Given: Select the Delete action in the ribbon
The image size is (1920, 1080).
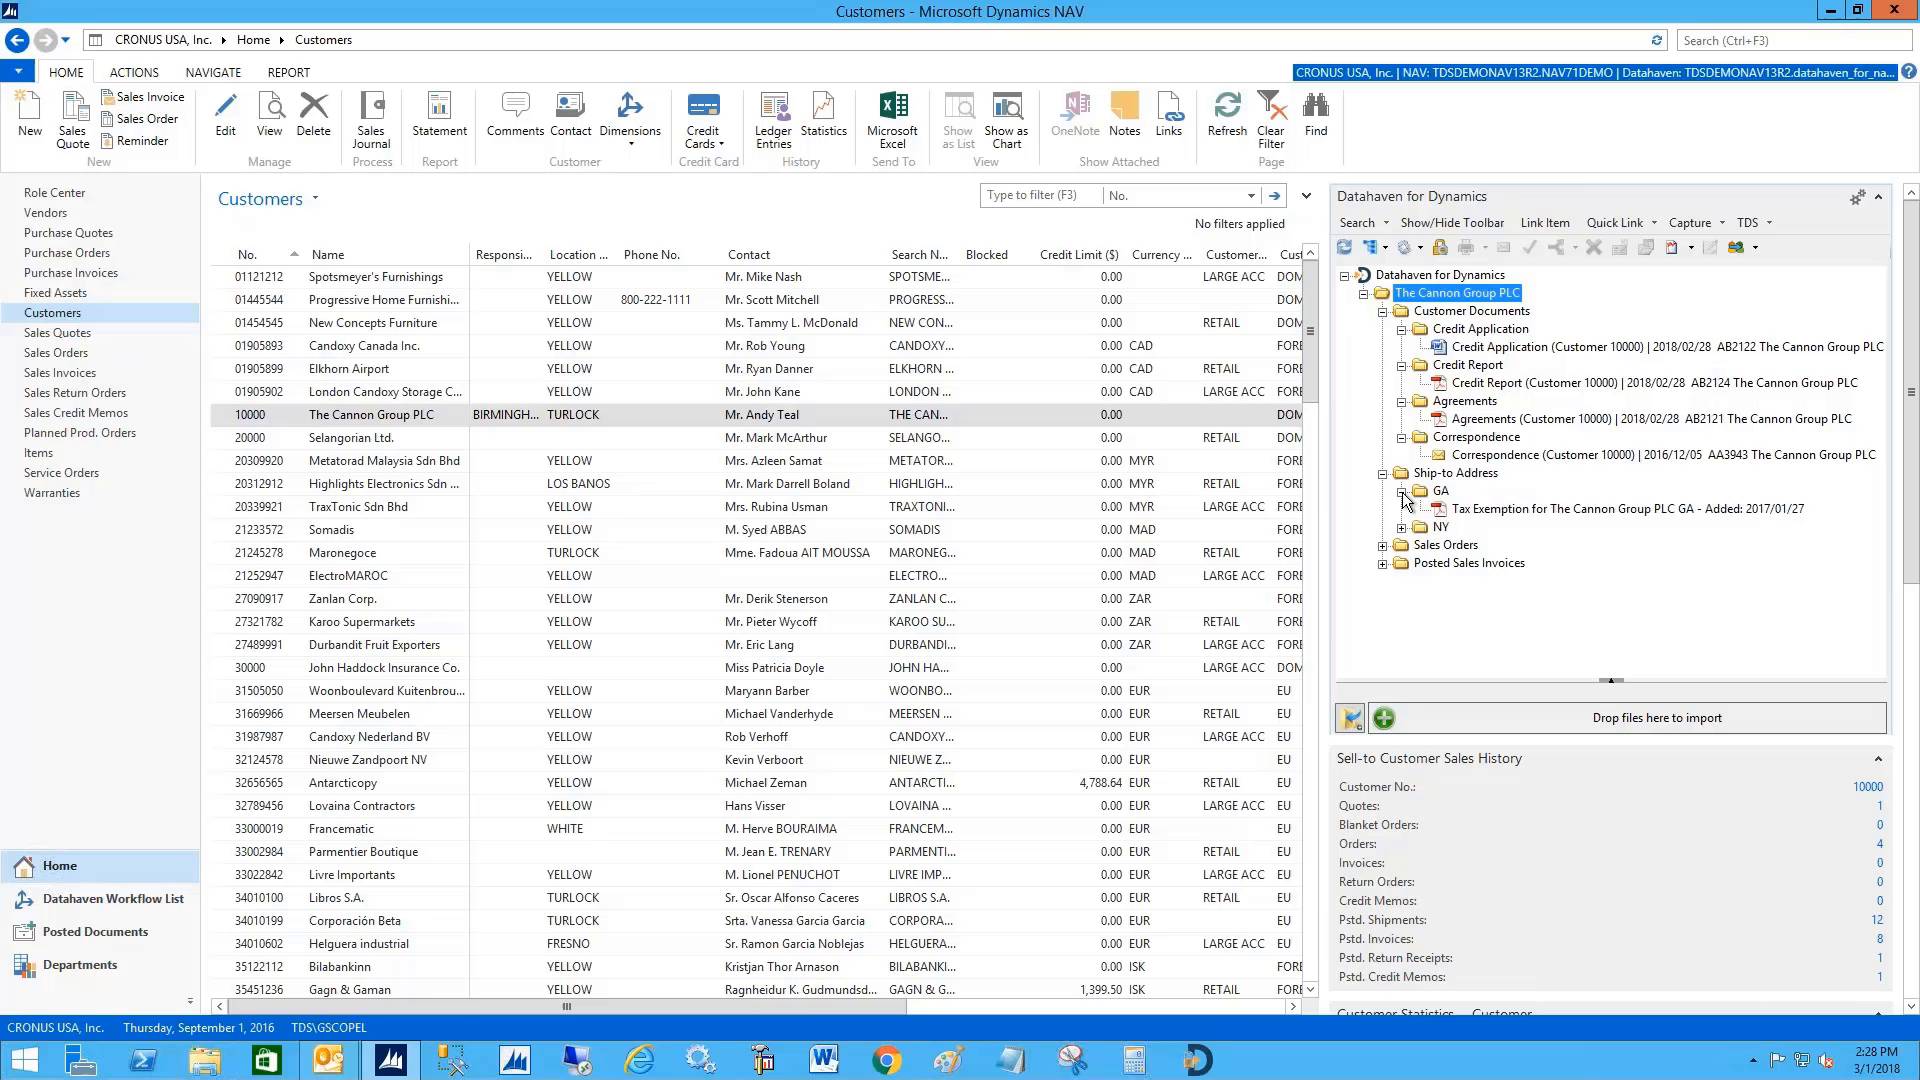Looking at the screenshot, I should [313, 117].
